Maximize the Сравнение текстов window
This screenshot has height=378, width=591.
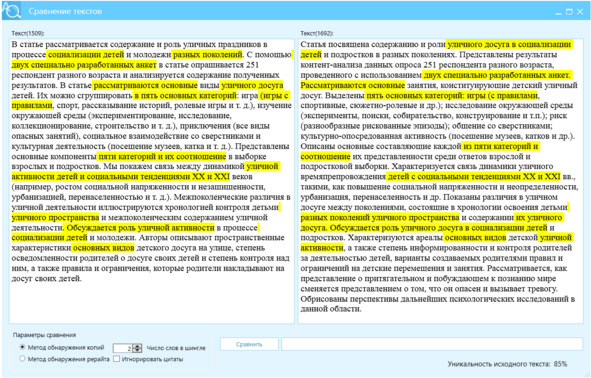[569, 12]
